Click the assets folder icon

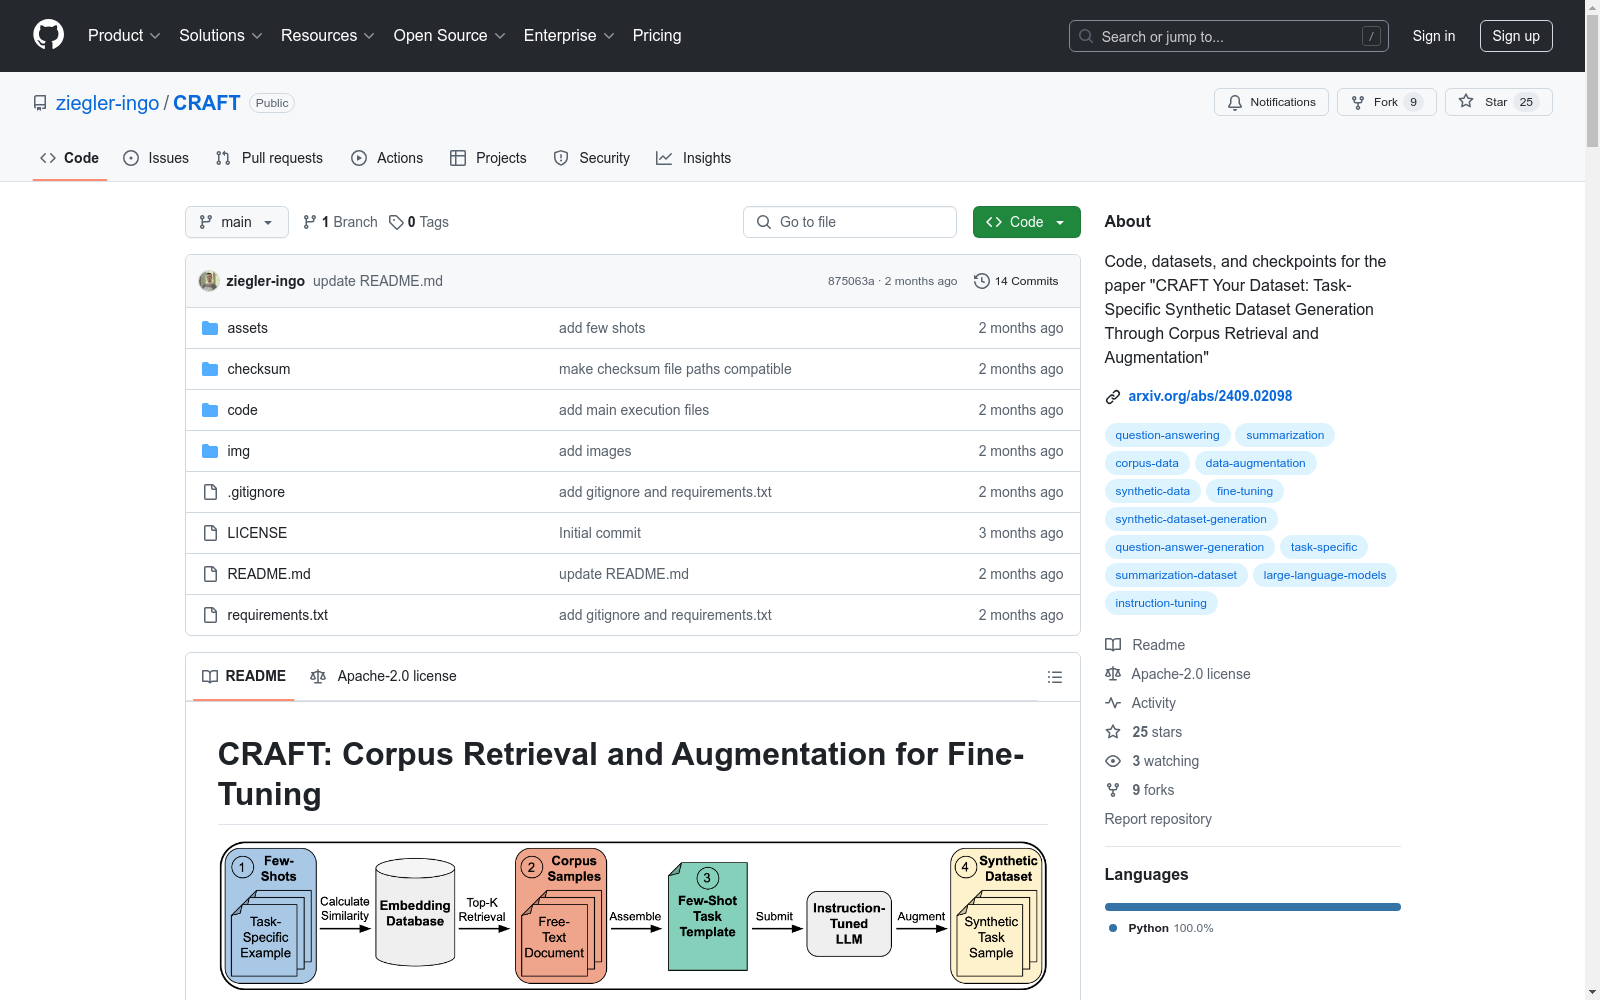tap(210, 328)
